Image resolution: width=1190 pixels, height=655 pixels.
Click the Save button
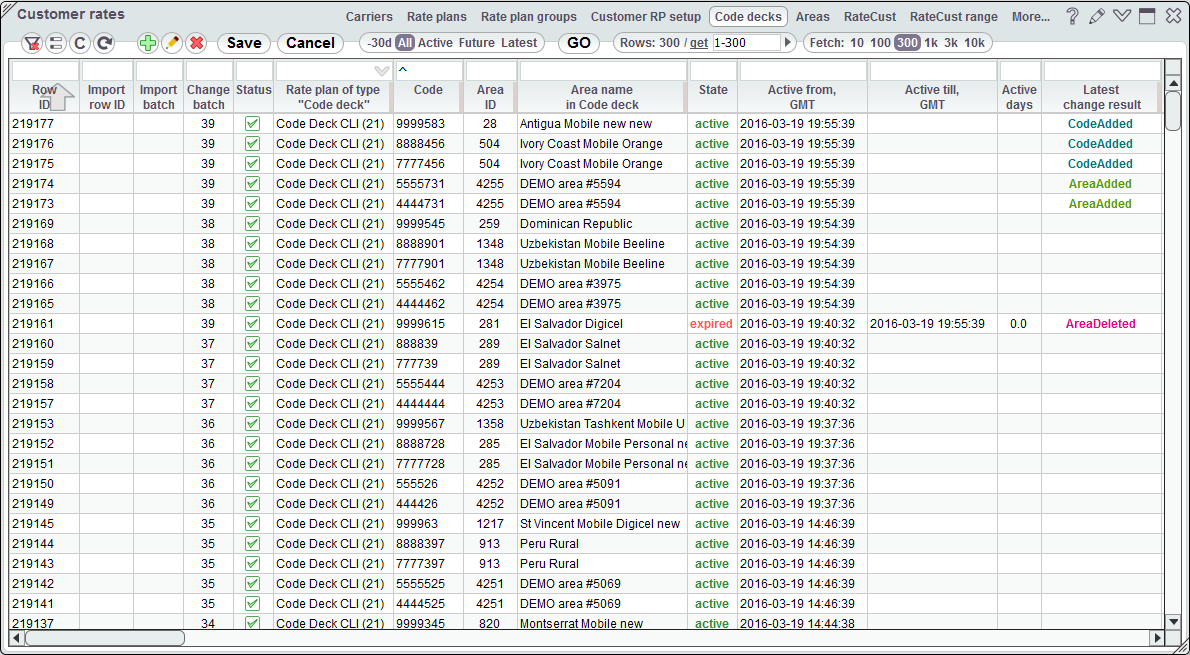tap(243, 43)
